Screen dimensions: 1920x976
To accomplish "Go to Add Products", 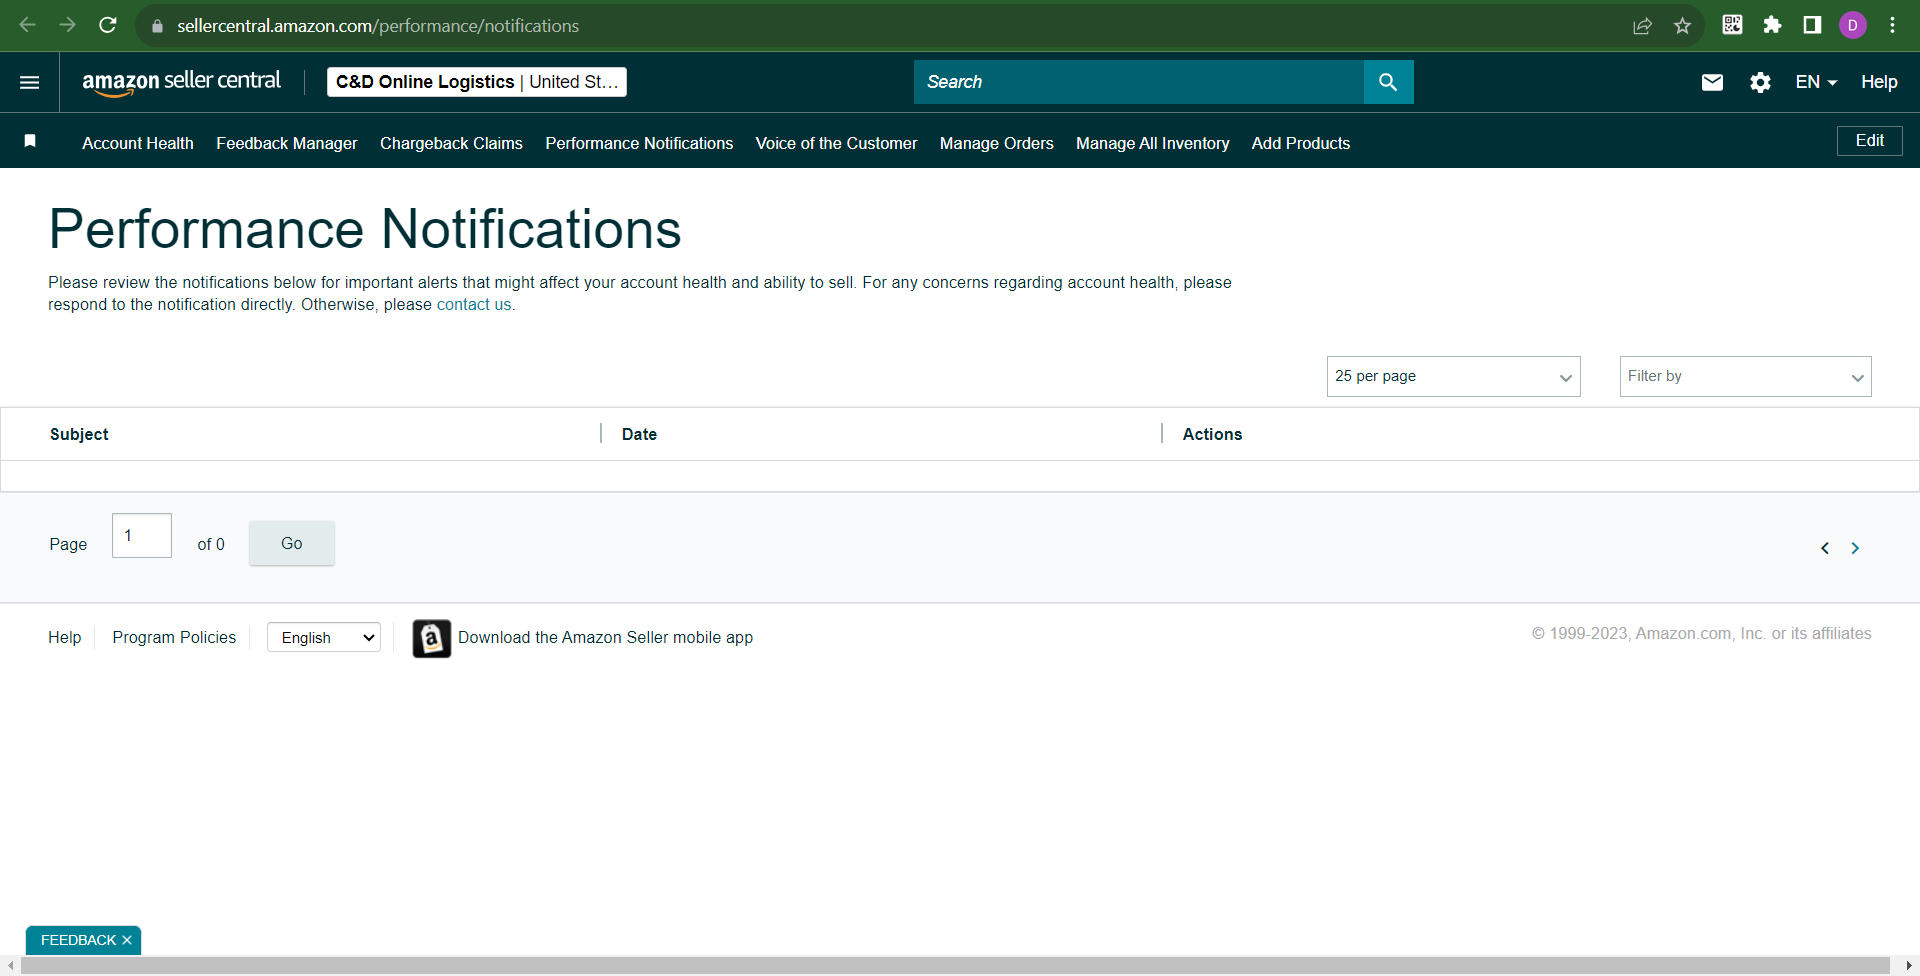I will [1301, 143].
